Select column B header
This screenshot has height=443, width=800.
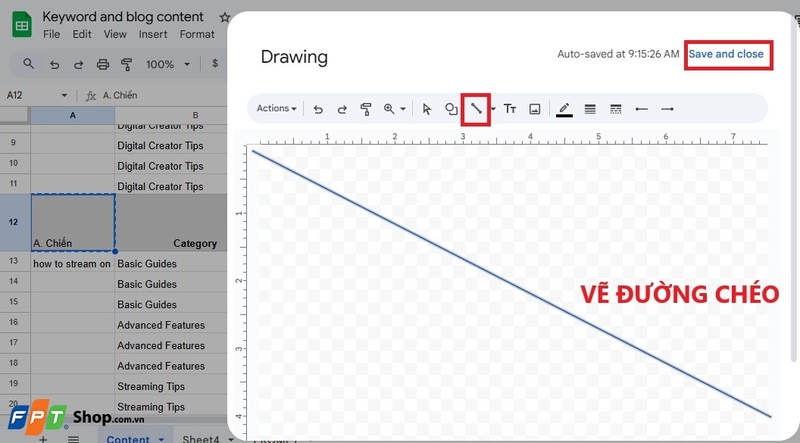pos(195,115)
